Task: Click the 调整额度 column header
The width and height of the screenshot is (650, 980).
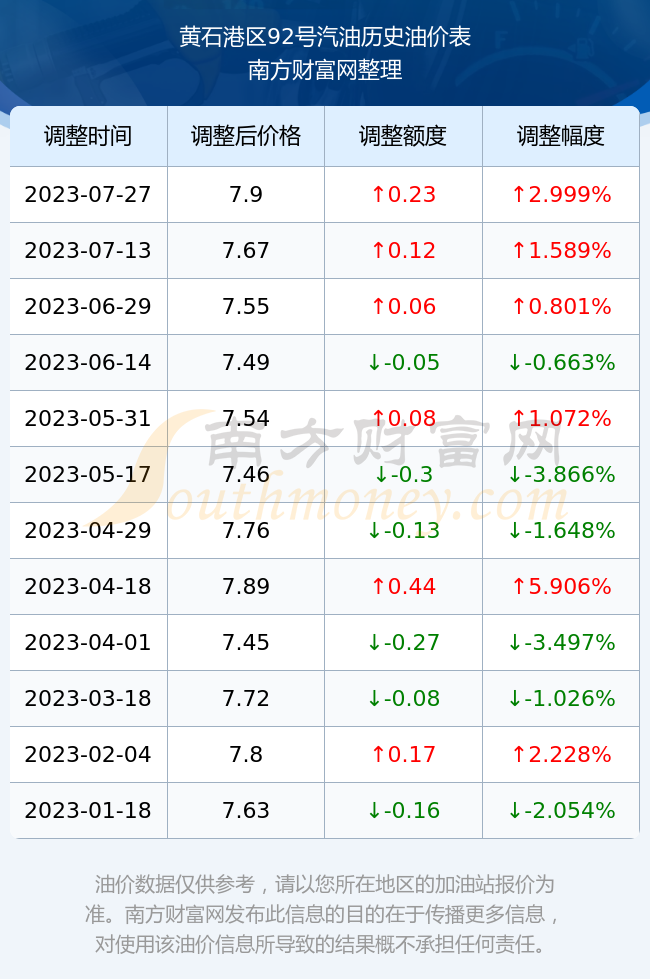Action: pos(403,136)
